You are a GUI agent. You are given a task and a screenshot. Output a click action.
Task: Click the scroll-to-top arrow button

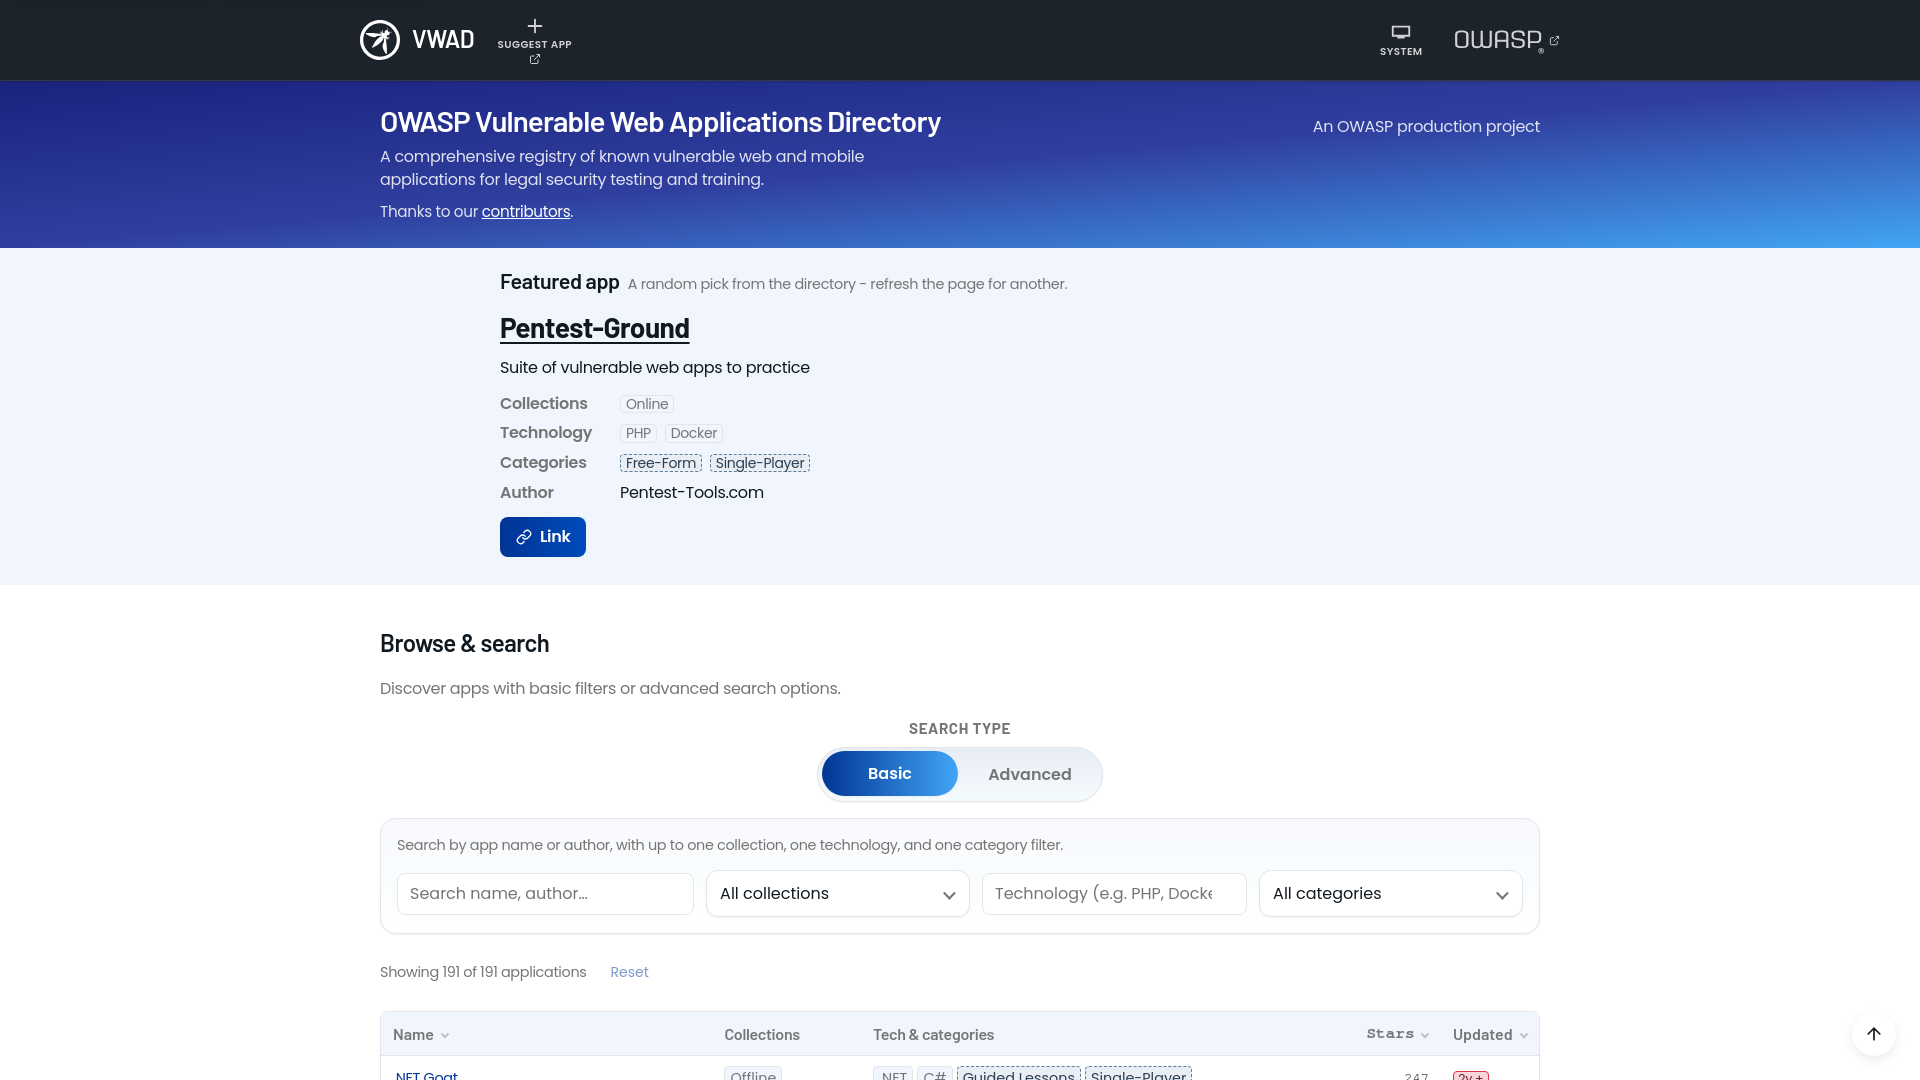(1874, 1034)
